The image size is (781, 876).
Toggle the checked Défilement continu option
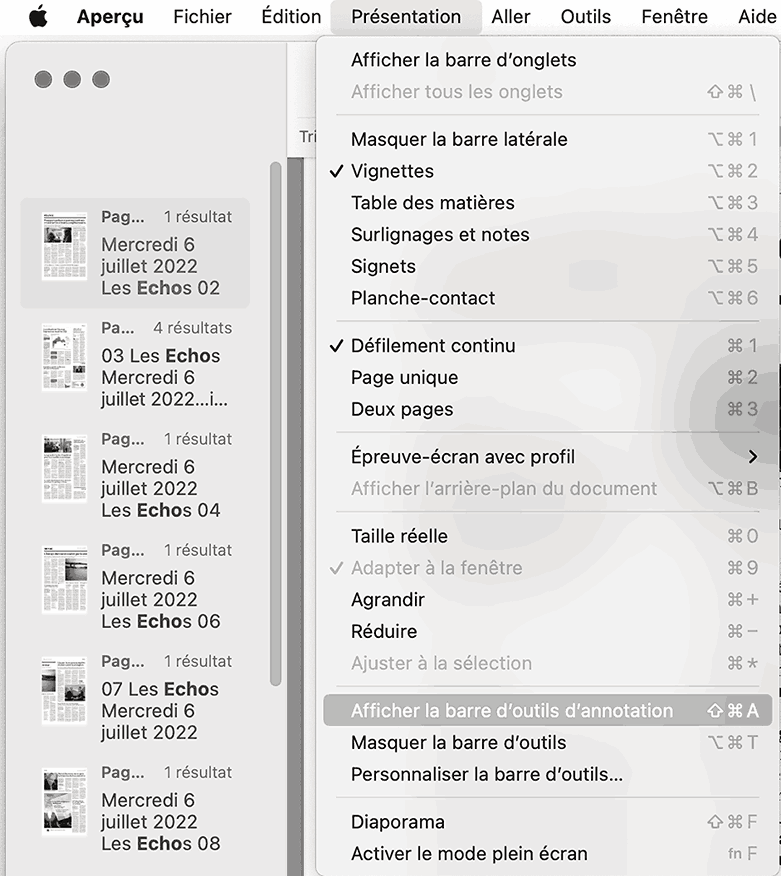547,346
